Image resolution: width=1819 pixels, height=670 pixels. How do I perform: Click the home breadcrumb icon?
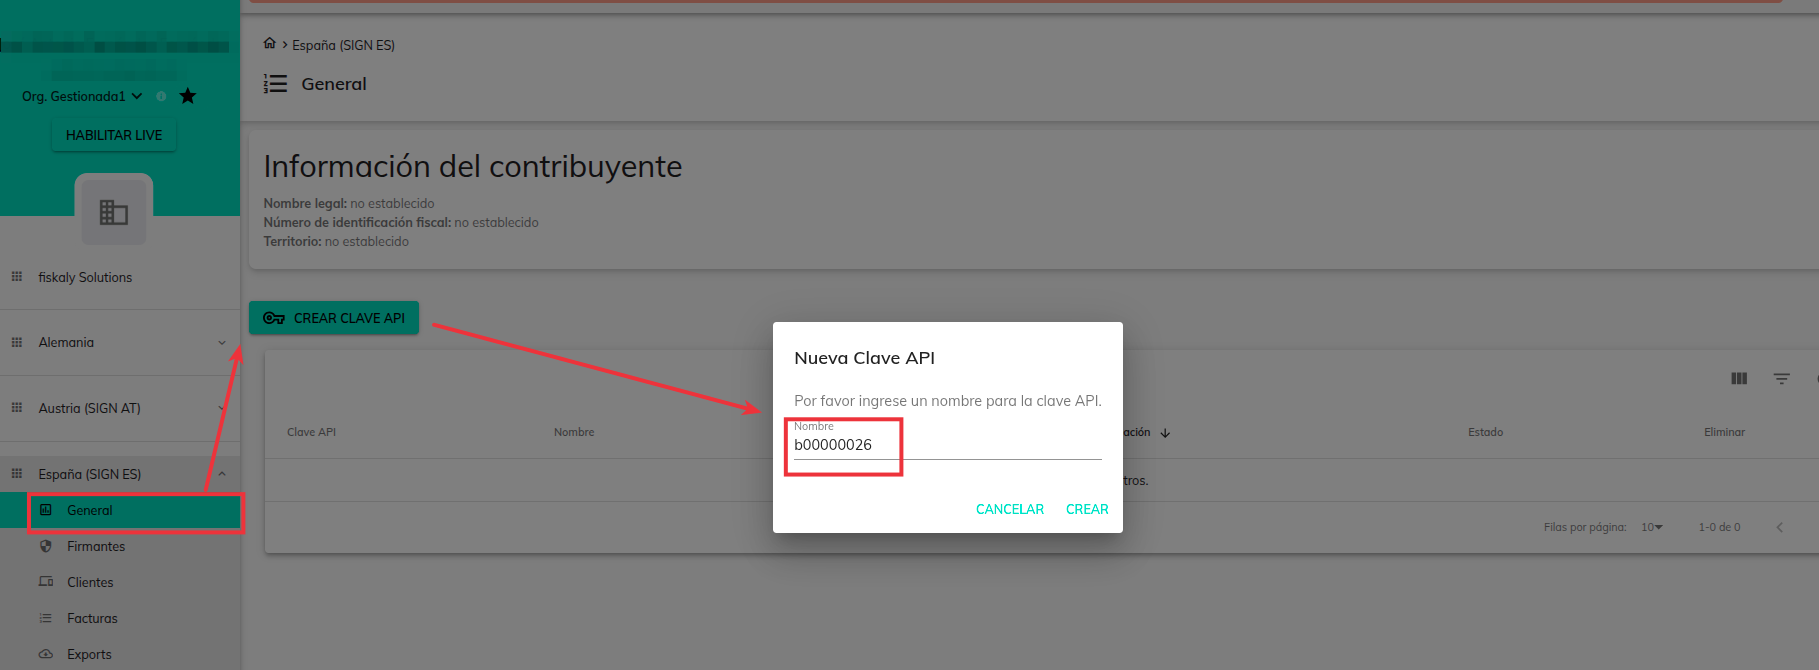click(269, 44)
